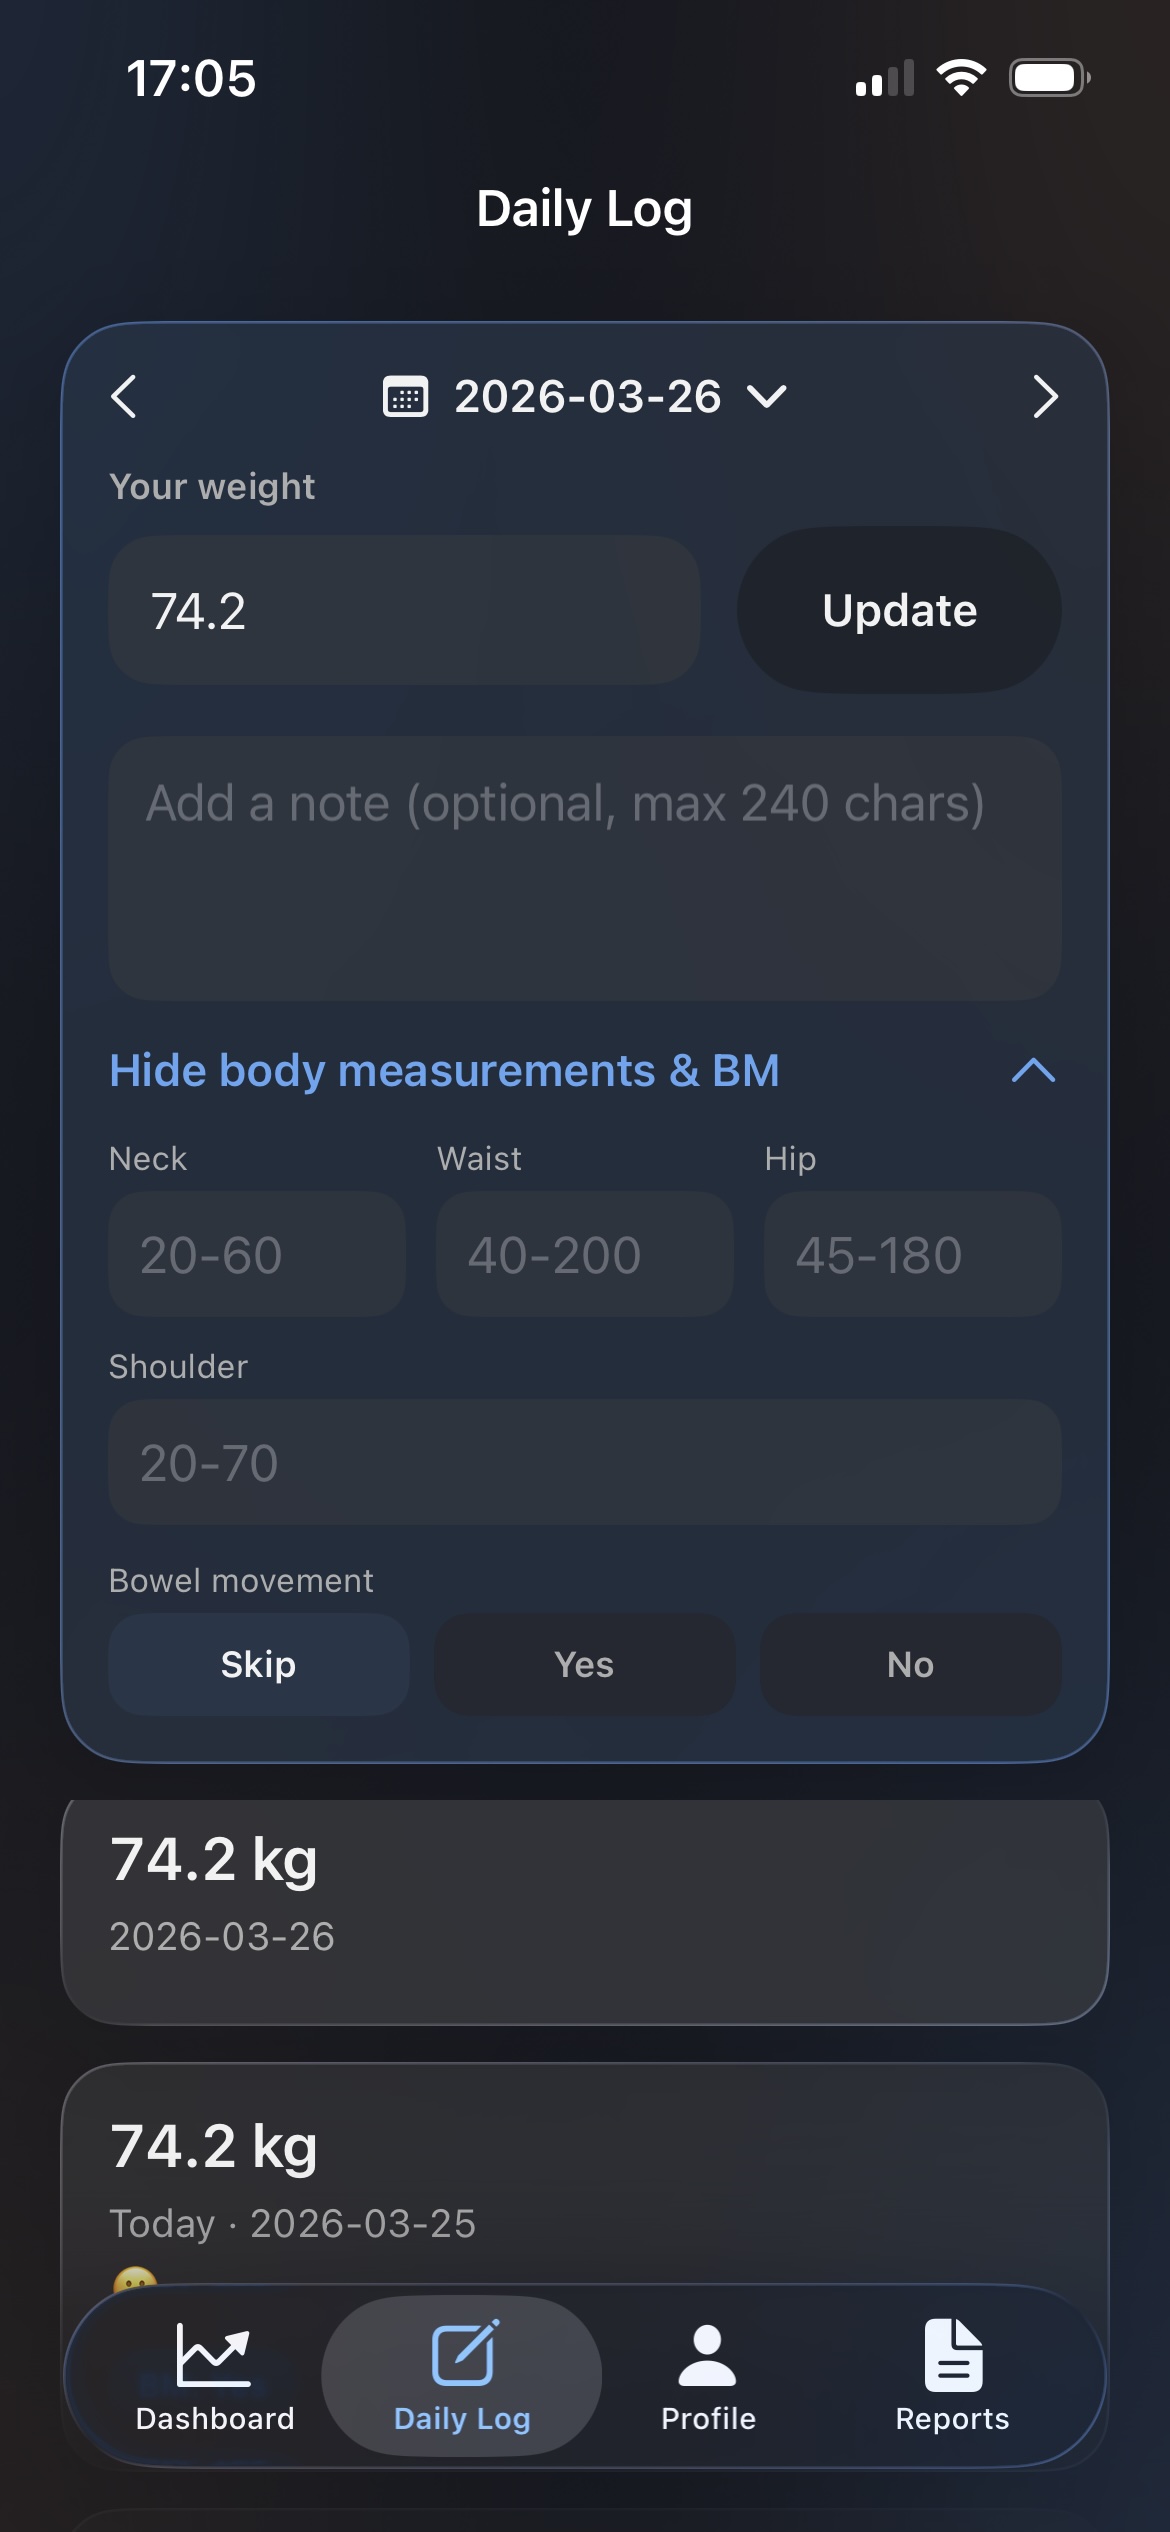Image resolution: width=1170 pixels, height=2532 pixels.
Task: Select No for bowel movement
Action: pyautogui.click(x=911, y=1663)
